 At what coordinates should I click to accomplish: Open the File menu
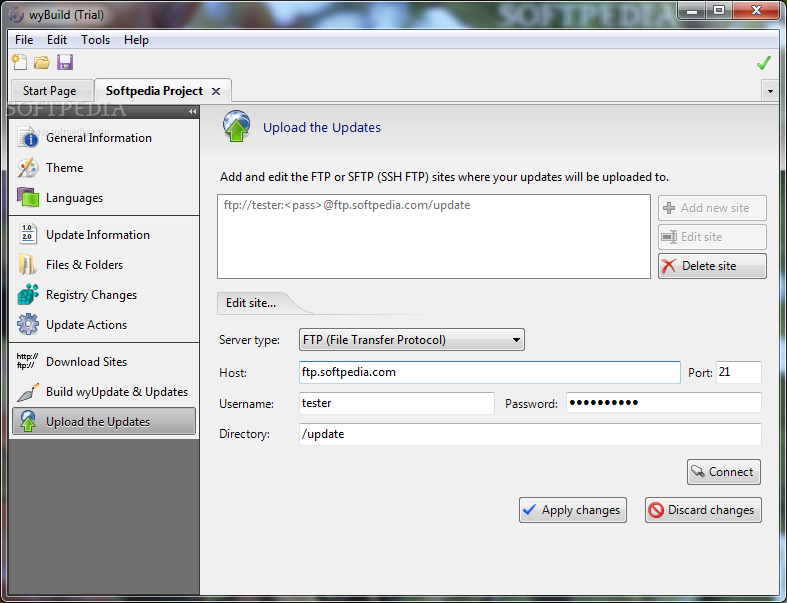point(24,40)
